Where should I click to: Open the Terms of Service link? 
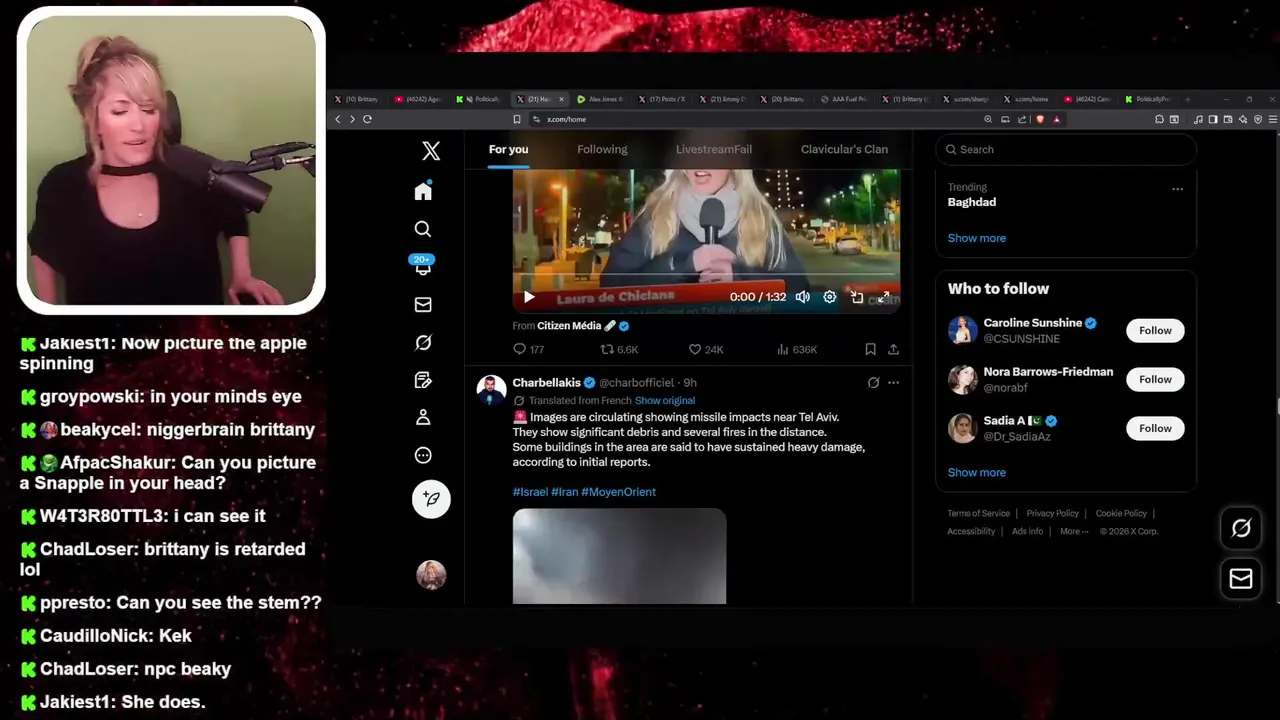(978, 513)
